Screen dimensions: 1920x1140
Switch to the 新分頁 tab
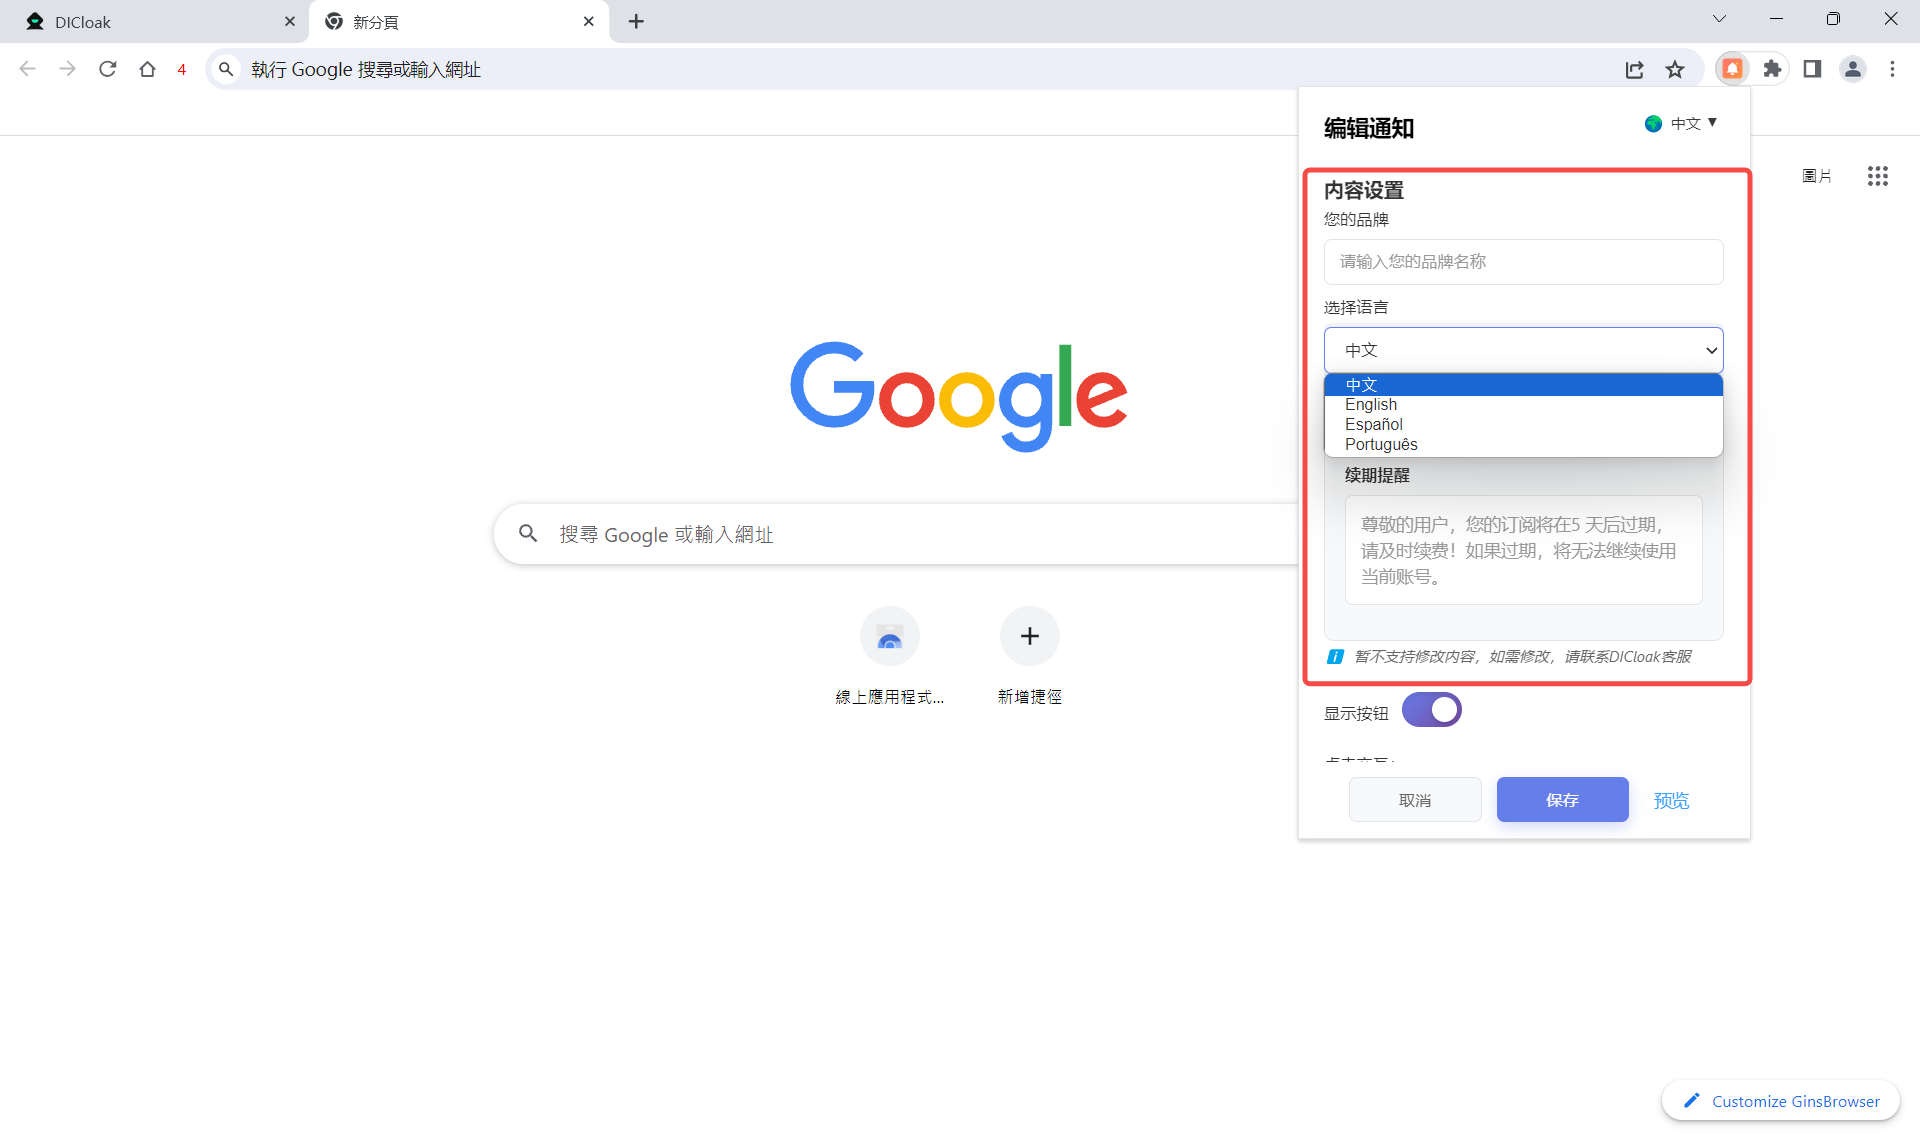tap(459, 22)
